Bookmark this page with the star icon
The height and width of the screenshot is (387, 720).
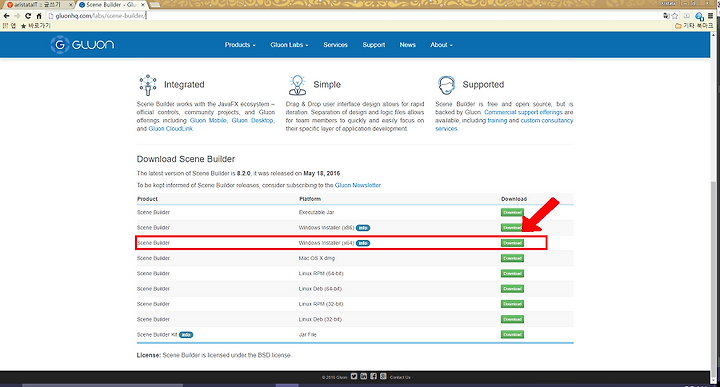tap(675, 16)
